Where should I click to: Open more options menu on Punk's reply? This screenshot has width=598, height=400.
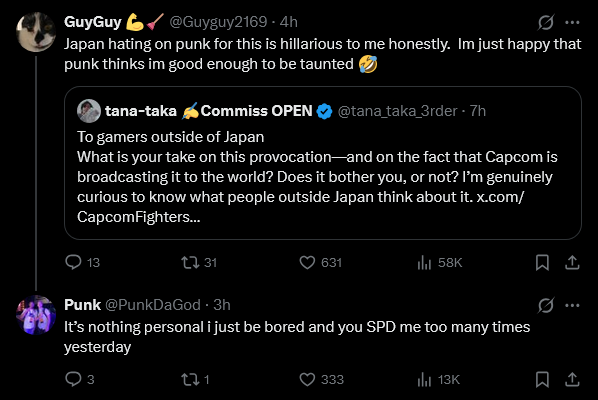pyautogui.click(x=572, y=305)
